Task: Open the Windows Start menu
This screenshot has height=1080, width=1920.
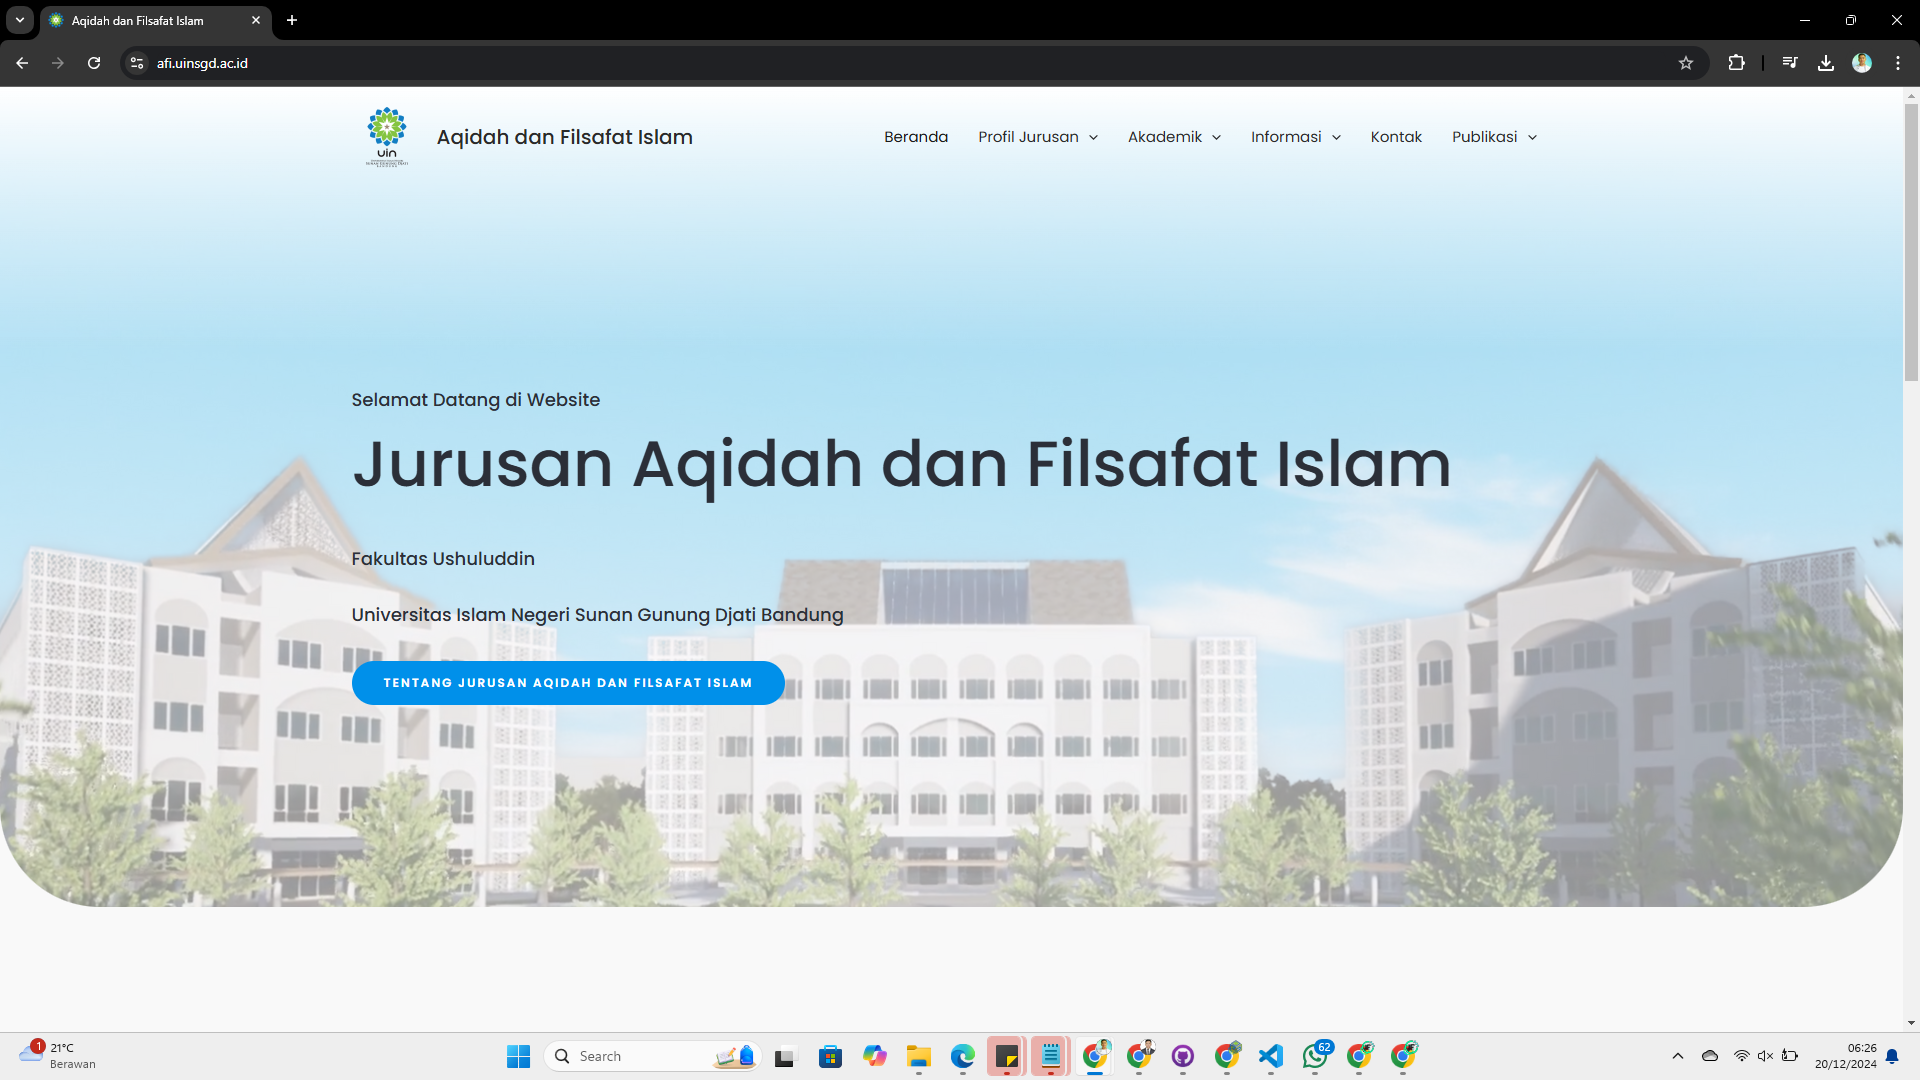Action: pos(518,1056)
